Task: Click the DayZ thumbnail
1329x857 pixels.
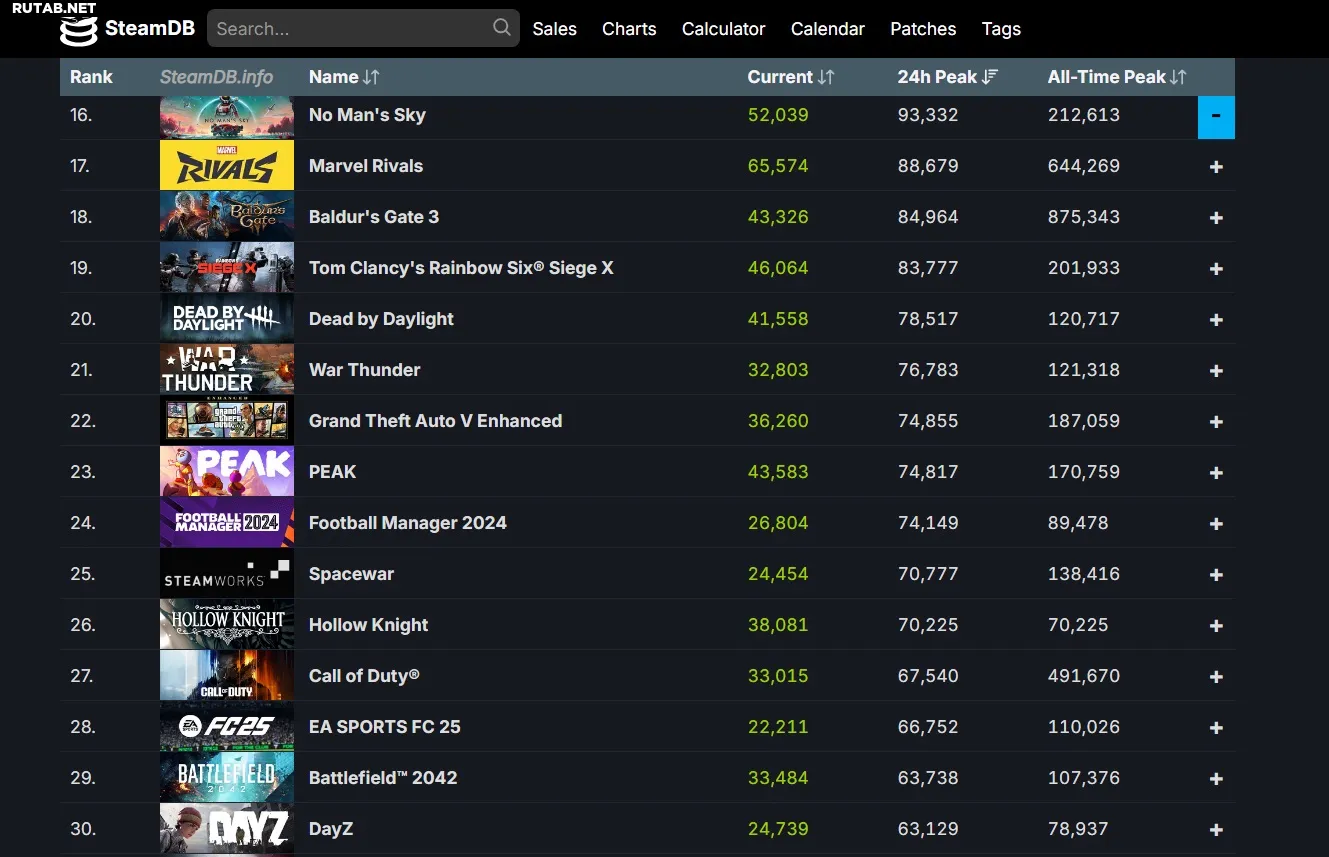Action: tap(227, 828)
